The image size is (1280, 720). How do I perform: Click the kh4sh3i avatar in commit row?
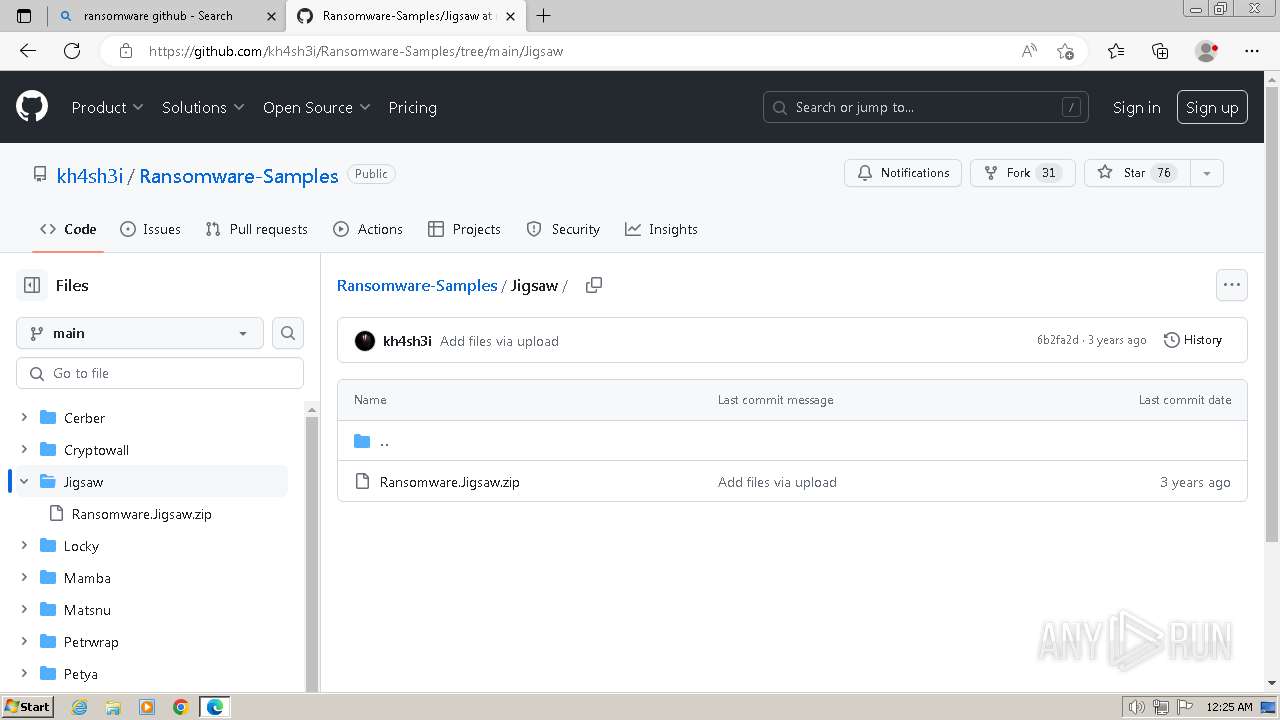coord(365,341)
